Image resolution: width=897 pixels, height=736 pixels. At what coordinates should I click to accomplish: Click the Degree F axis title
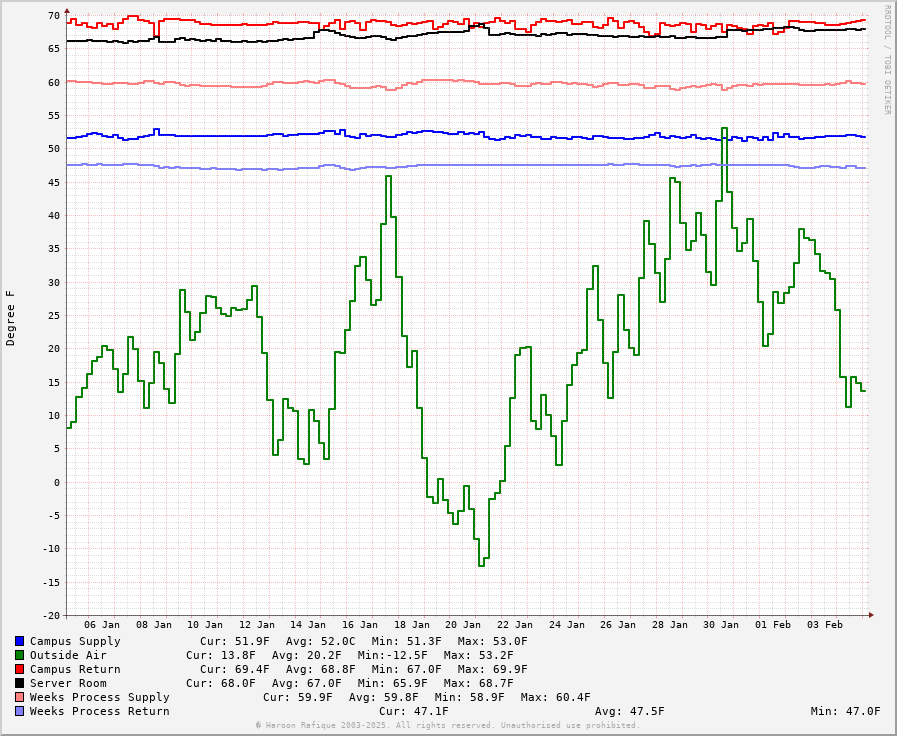point(11,318)
